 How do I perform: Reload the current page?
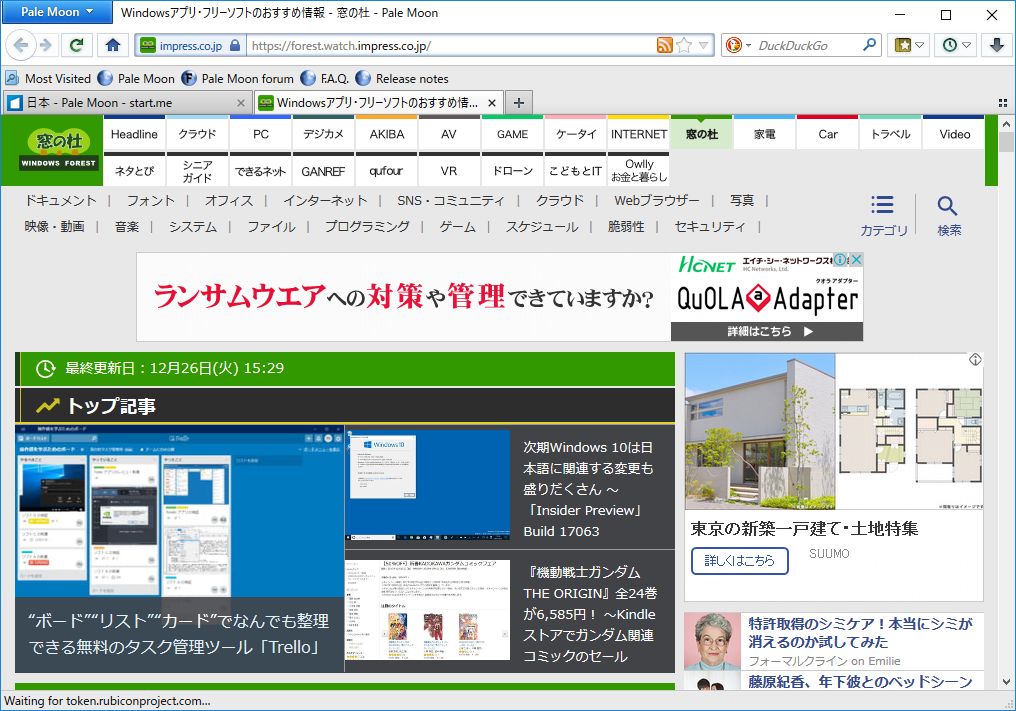(x=76, y=45)
